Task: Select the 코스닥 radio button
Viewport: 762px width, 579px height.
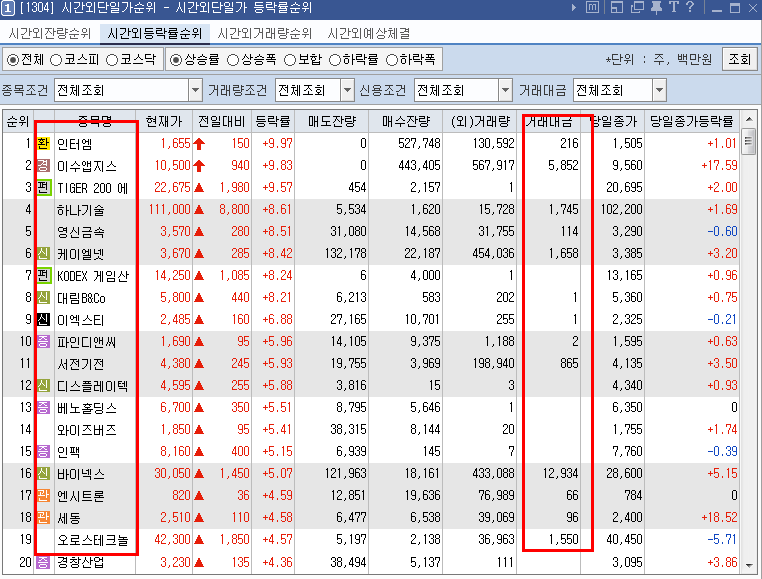Action: (112, 60)
